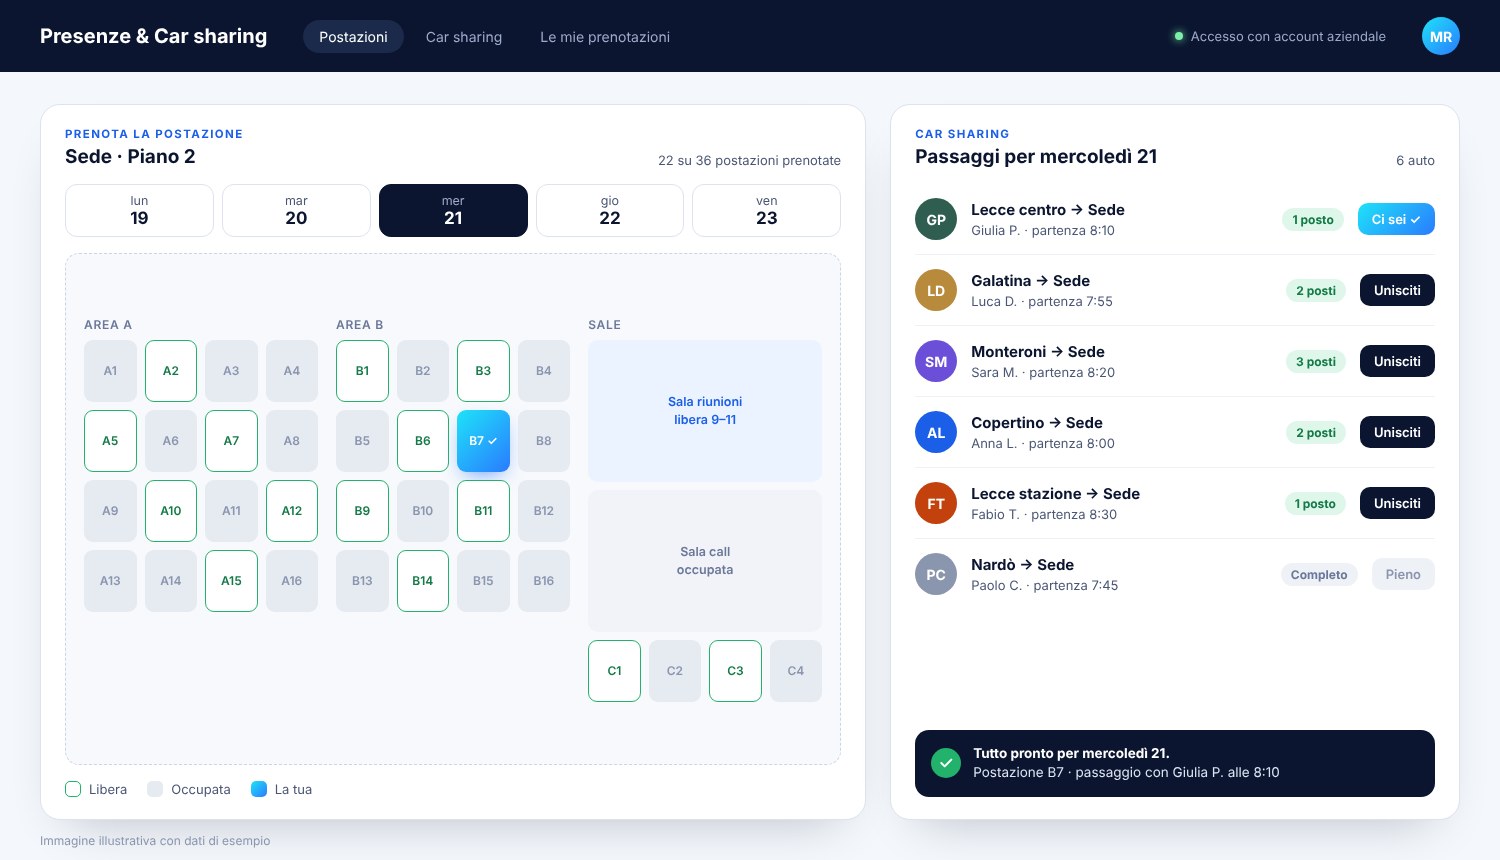1500x860 pixels.
Task: Open the MR user avatar menu
Action: 1440,36
